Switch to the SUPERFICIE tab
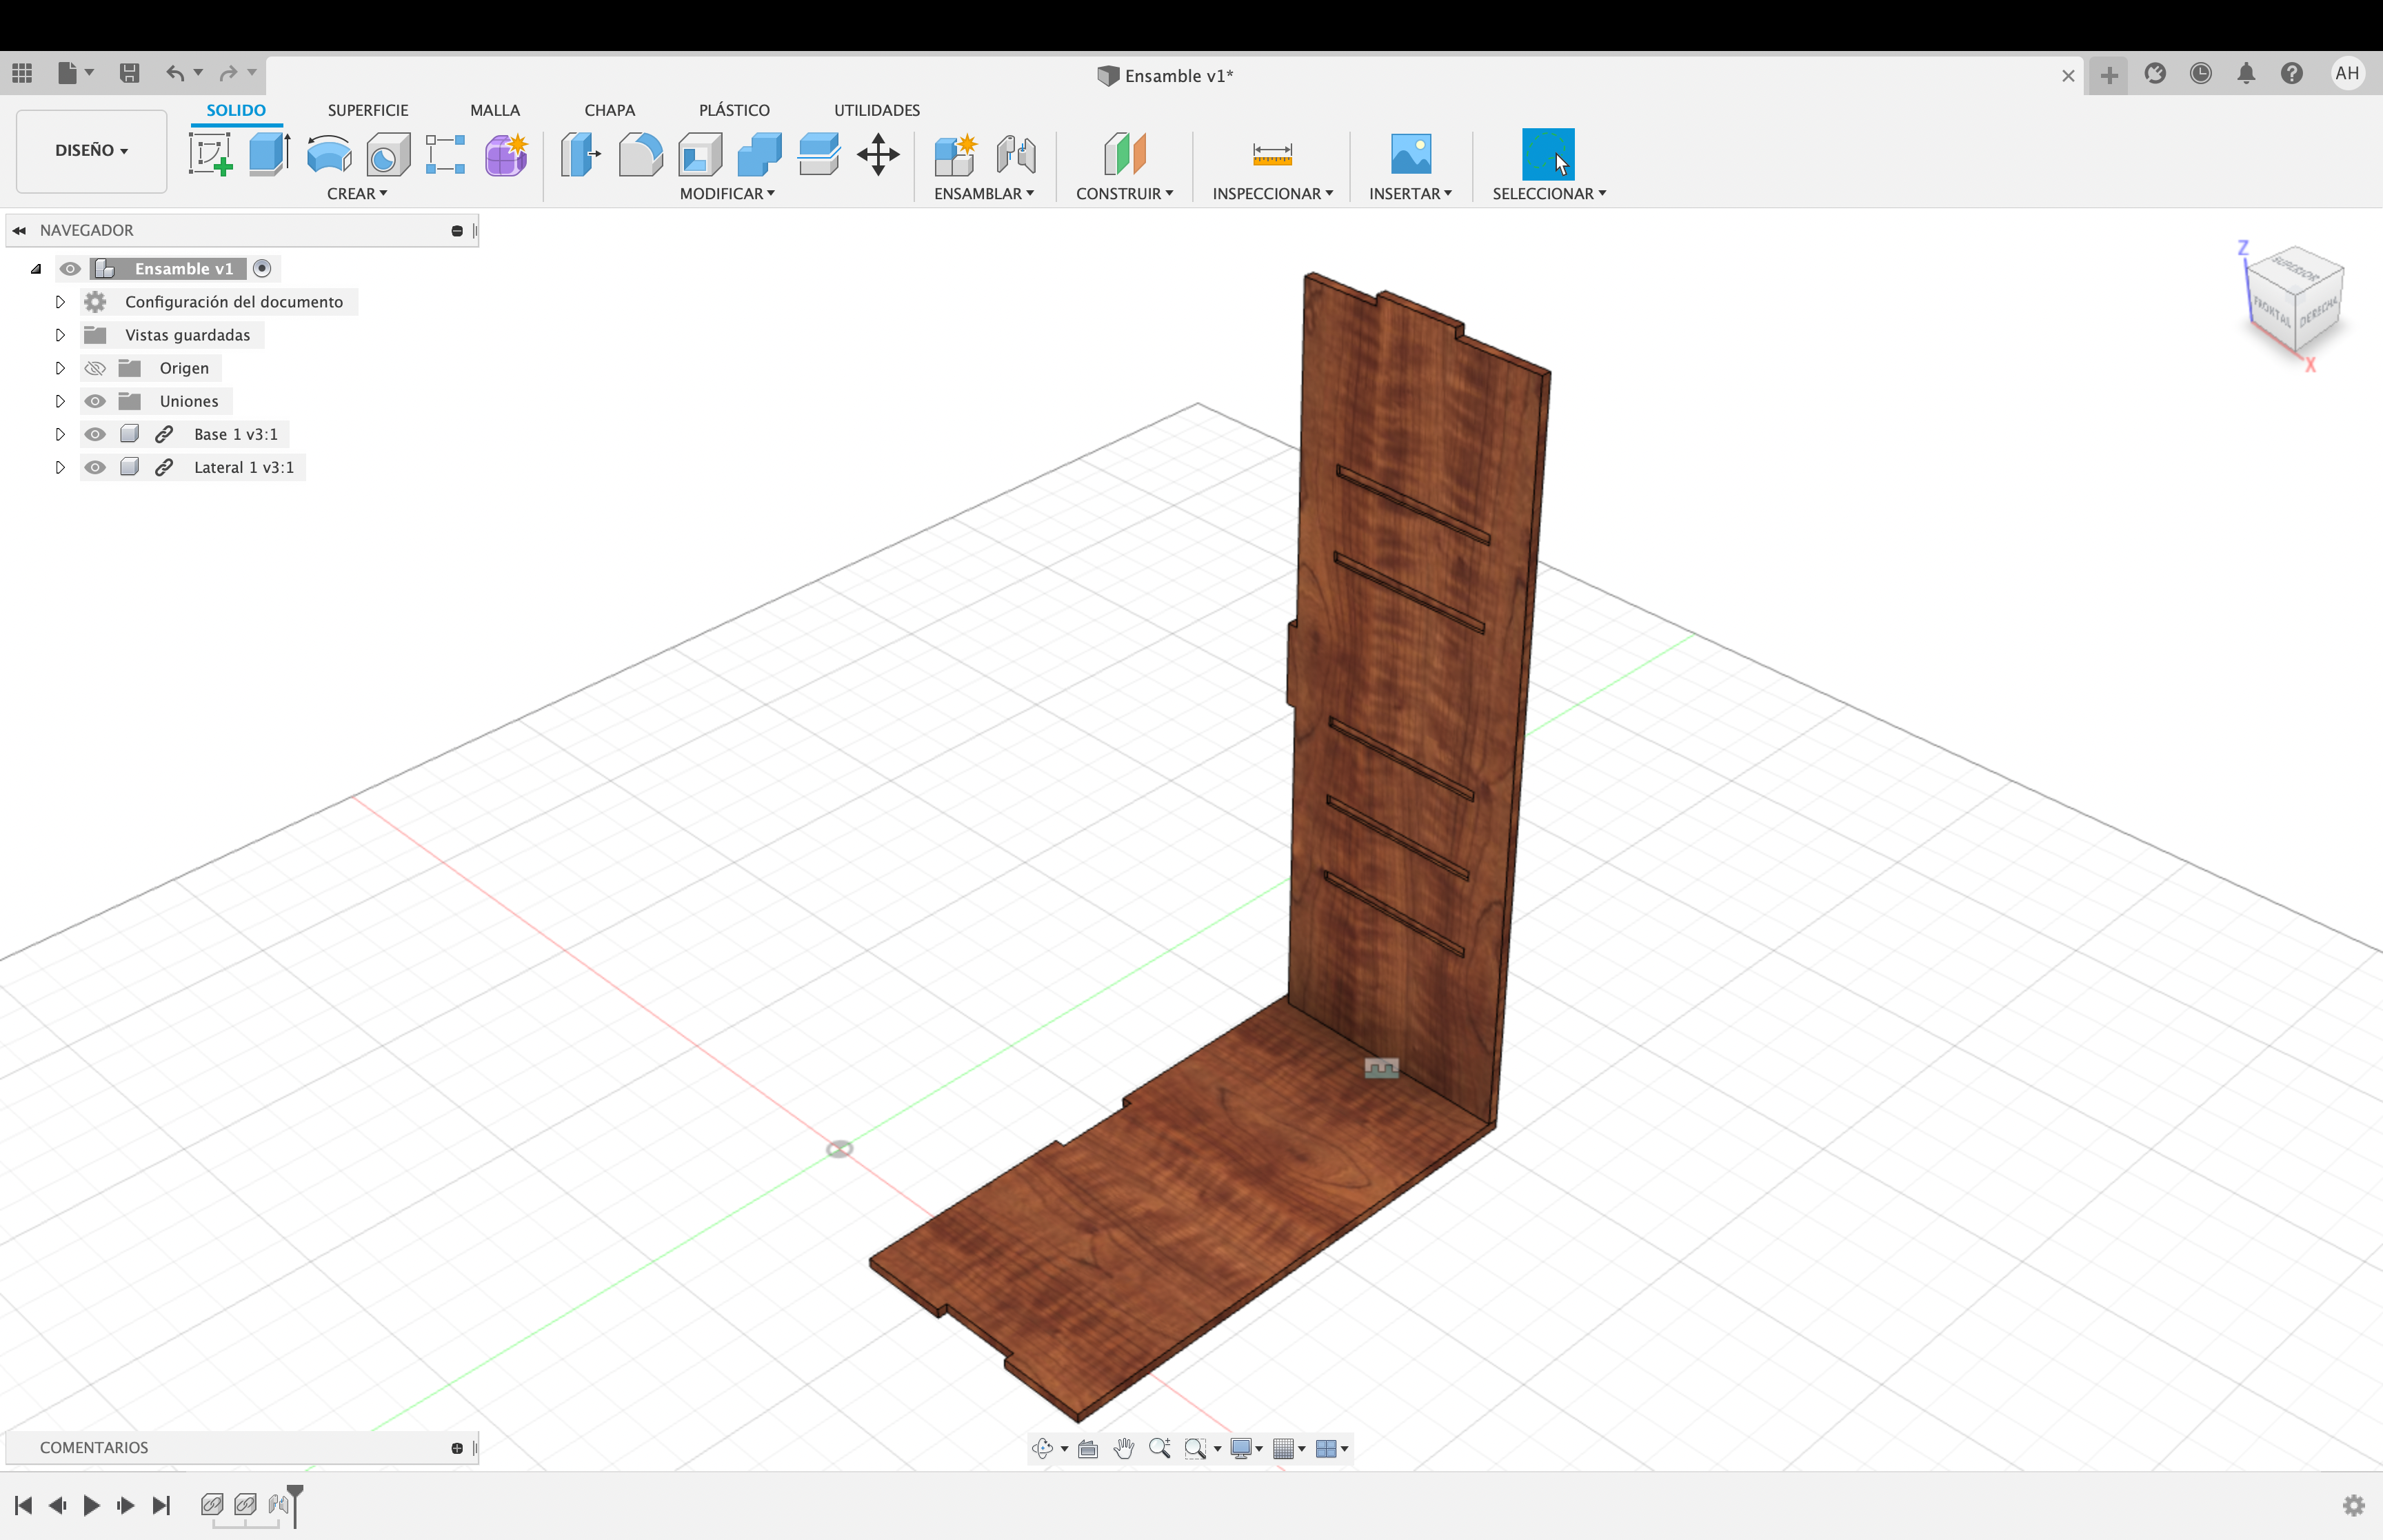This screenshot has width=2383, height=1540. (x=368, y=110)
